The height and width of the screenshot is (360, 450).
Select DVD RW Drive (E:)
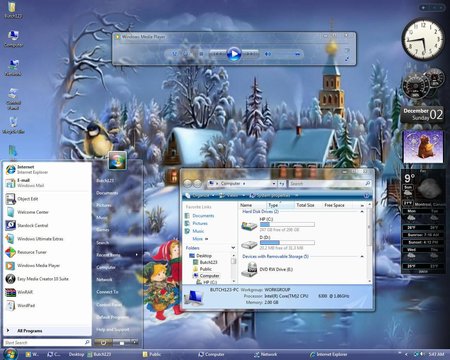tap(267, 269)
